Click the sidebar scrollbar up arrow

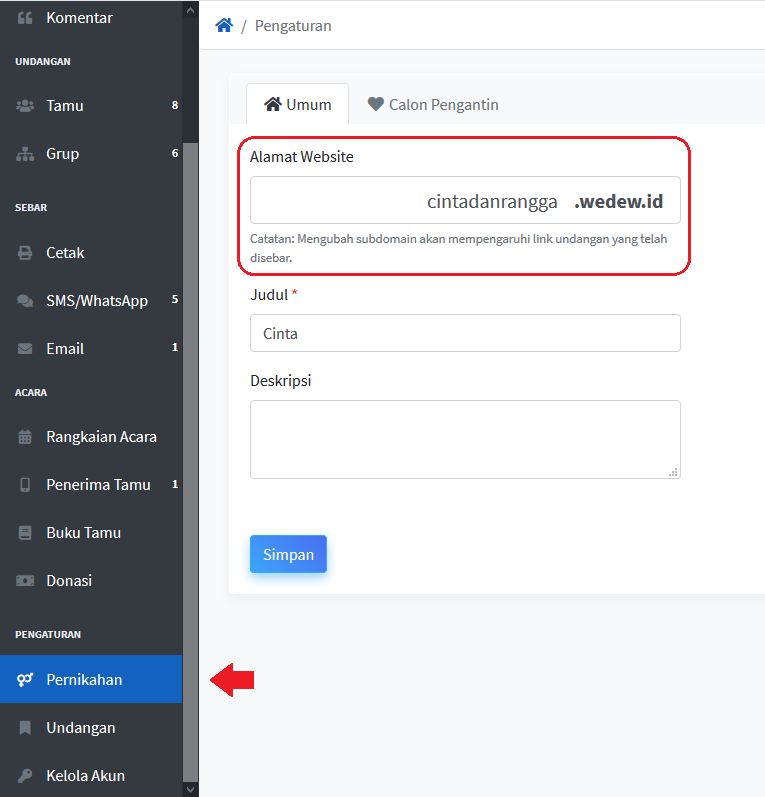click(190, 10)
